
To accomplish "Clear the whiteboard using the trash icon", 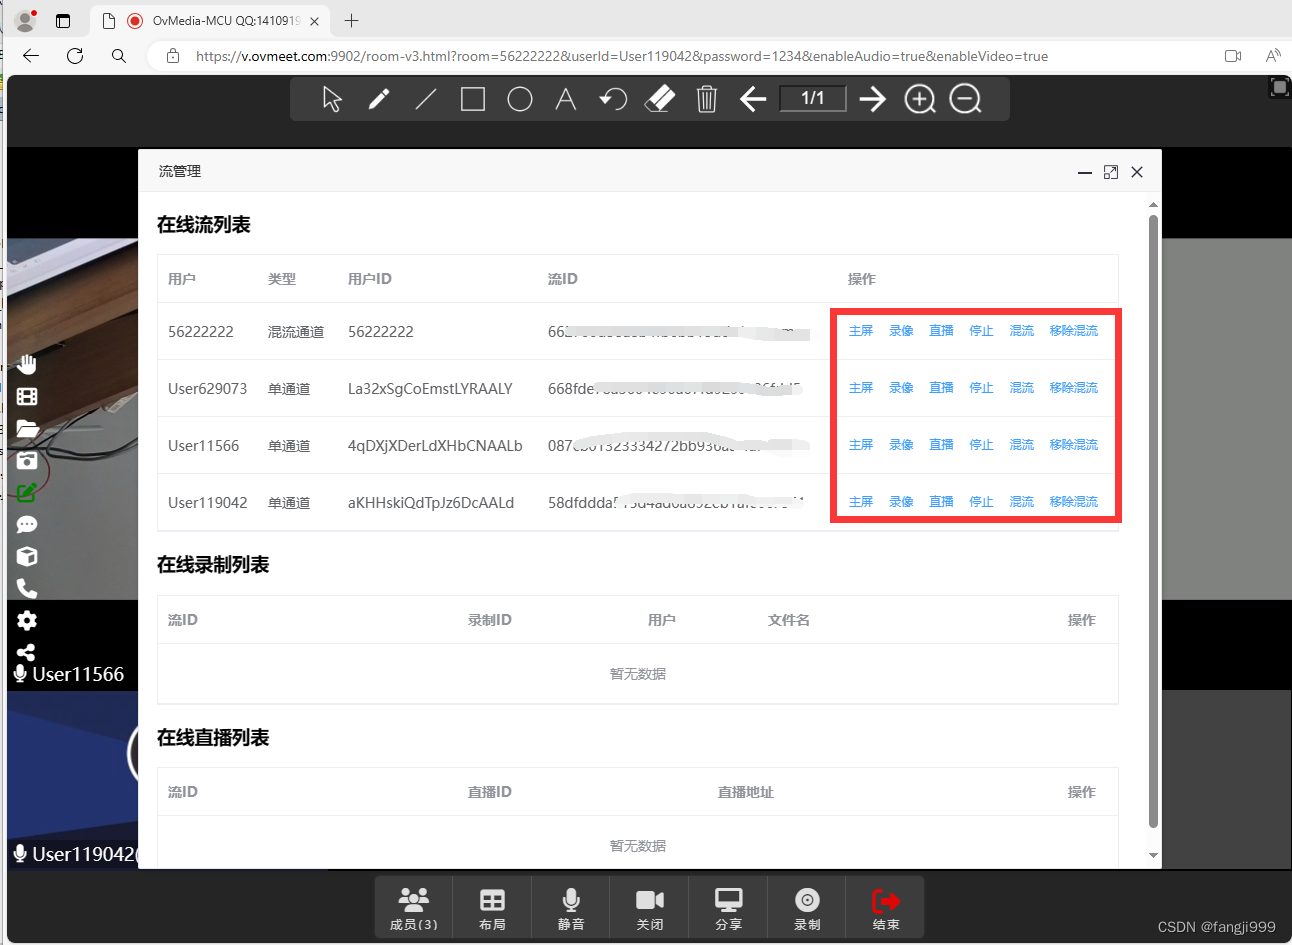I will (707, 98).
